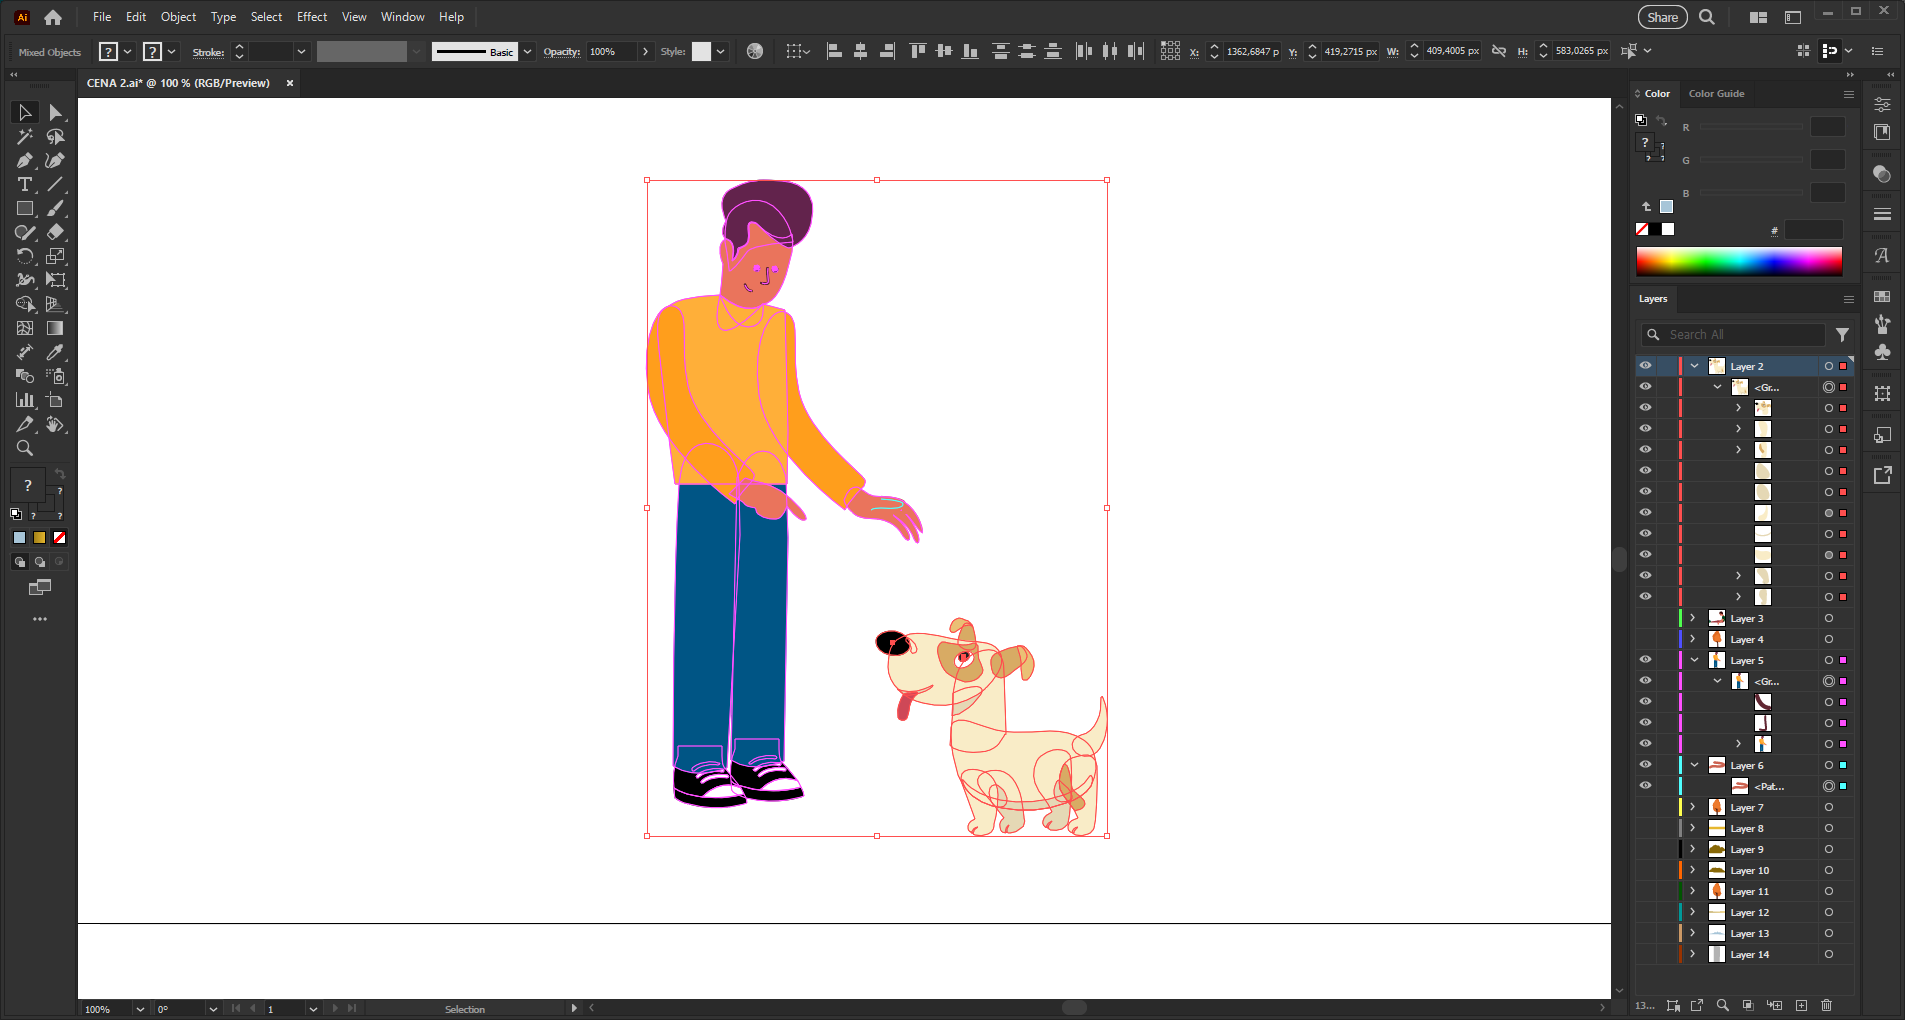Collapse the Layer 6 tree

[x=1694, y=765]
